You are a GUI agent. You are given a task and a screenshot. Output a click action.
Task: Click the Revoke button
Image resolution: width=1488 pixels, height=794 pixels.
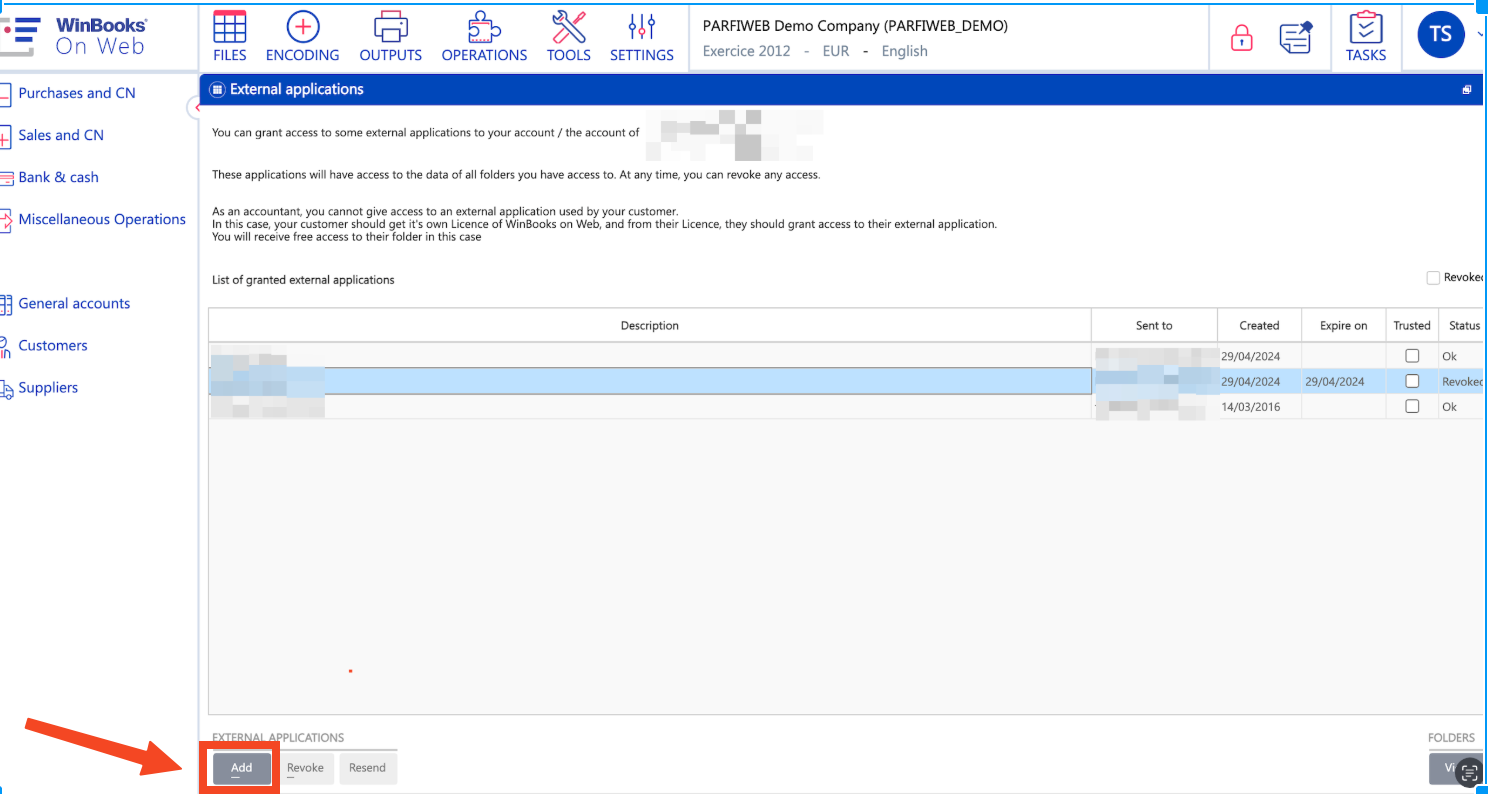pyautogui.click(x=305, y=768)
